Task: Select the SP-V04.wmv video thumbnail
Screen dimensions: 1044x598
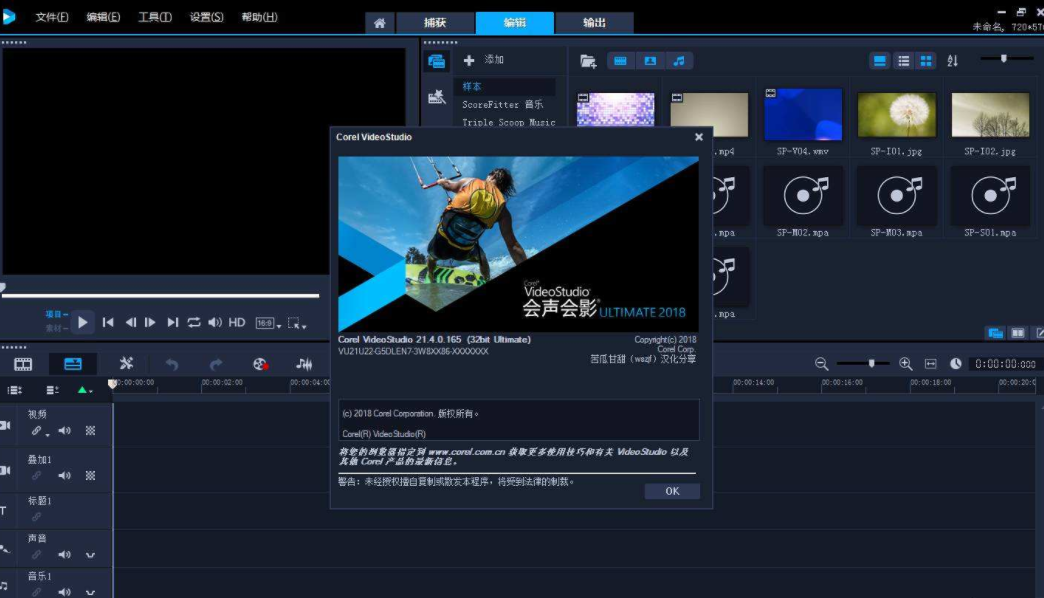Action: tap(803, 115)
